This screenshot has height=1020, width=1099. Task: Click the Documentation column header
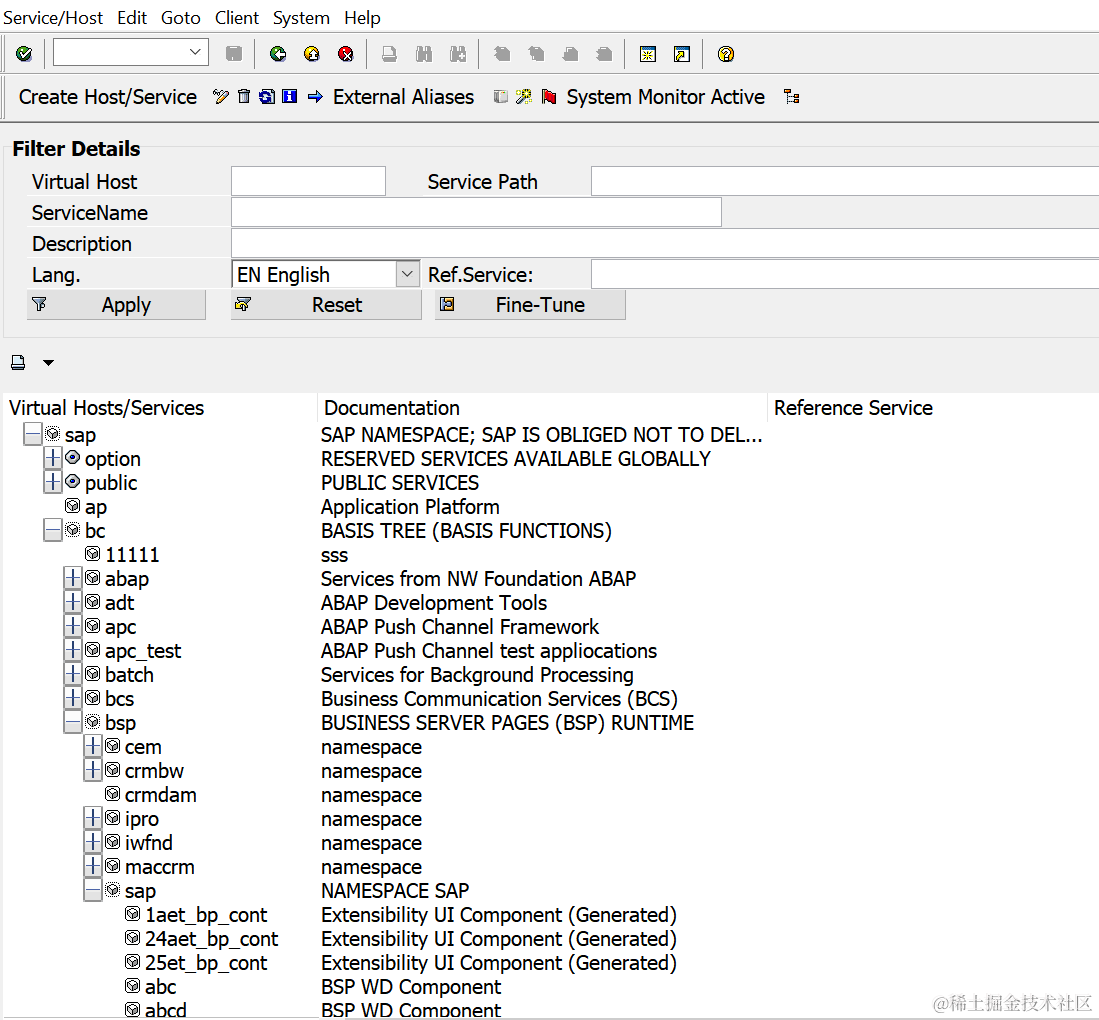pos(392,408)
